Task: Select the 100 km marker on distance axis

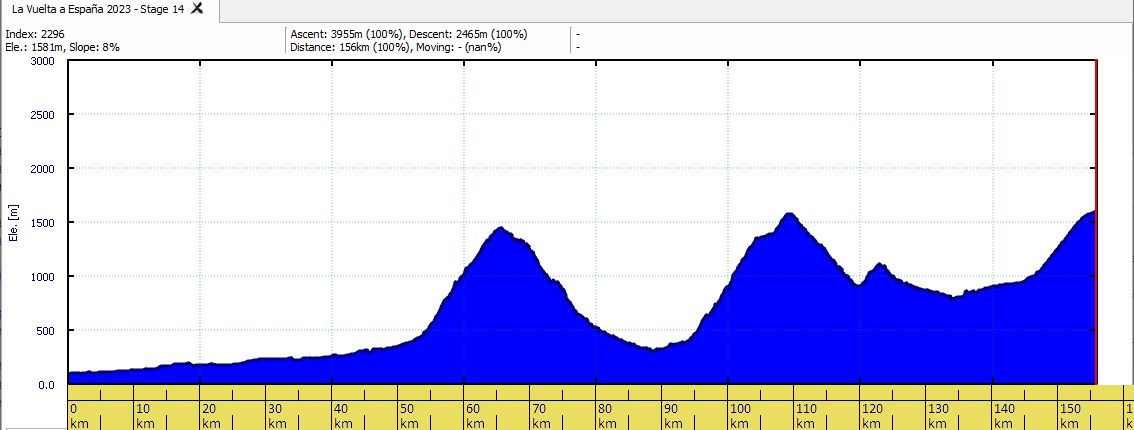Action: 739,416
